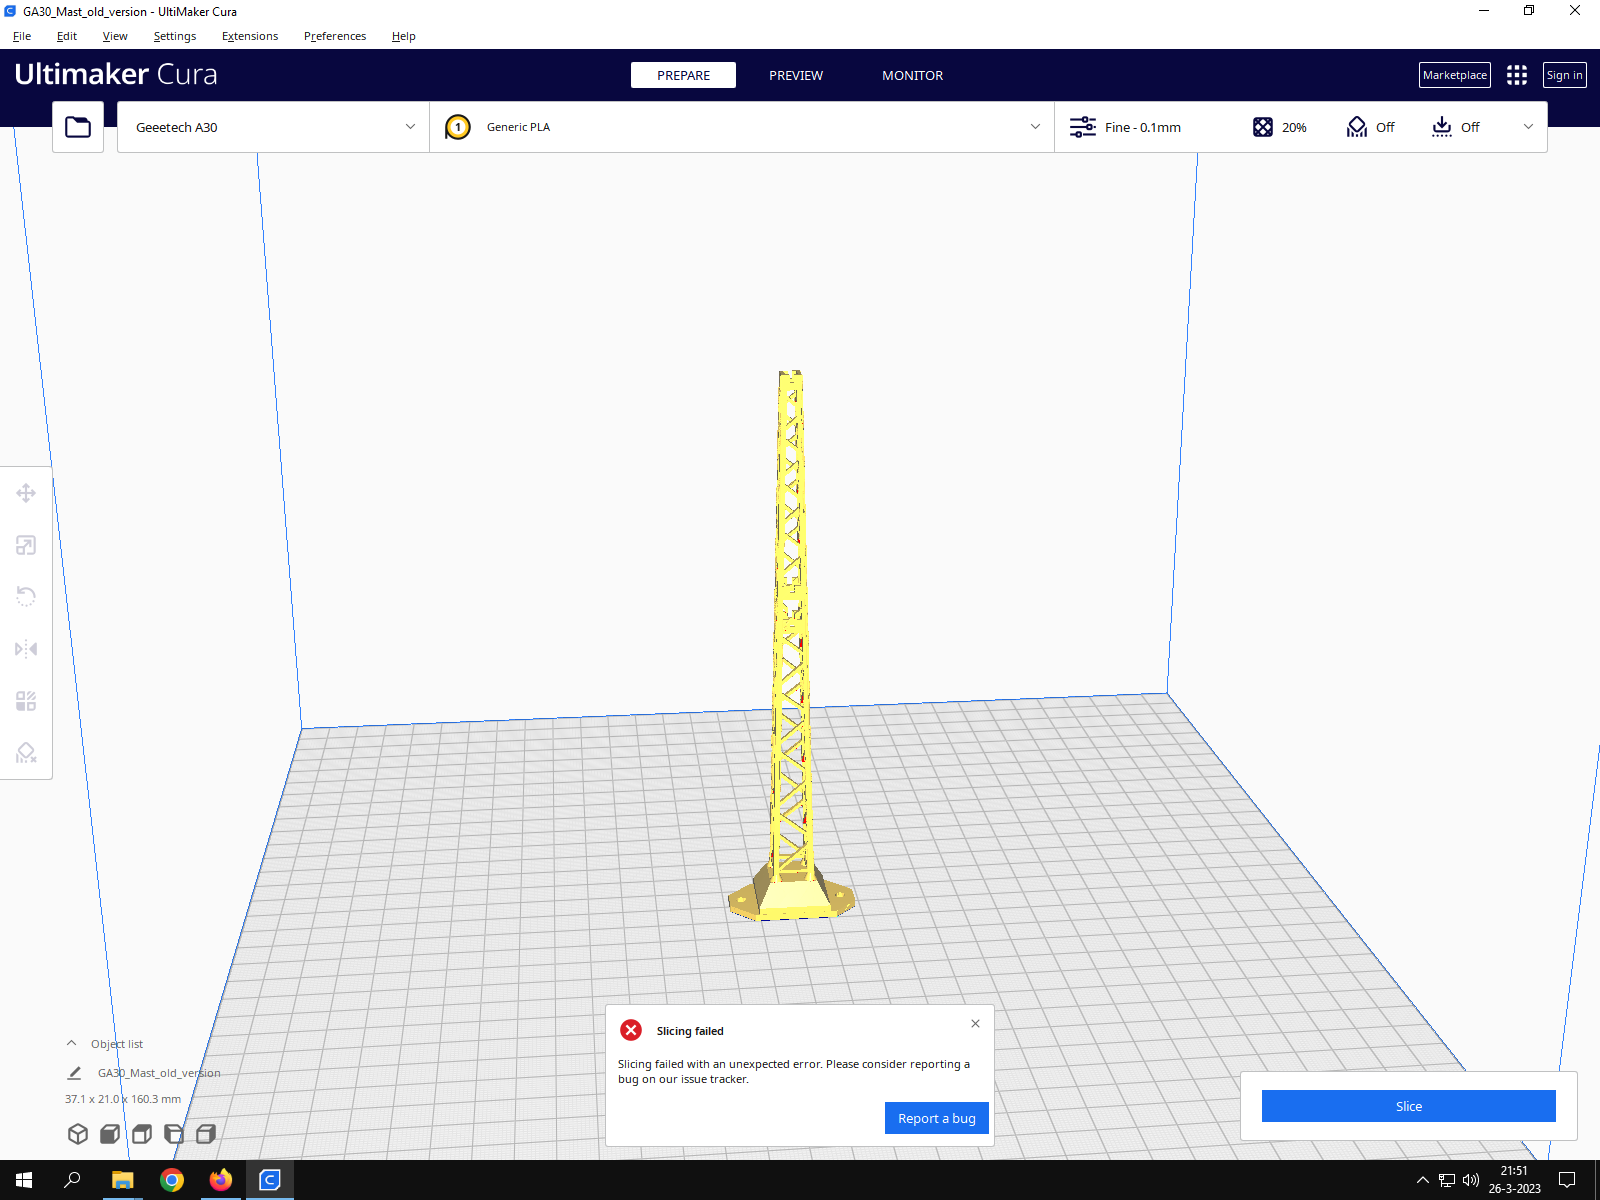This screenshot has height=1200, width=1600.
Task: Click the extruder 1 material icon
Action: (458, 127)
